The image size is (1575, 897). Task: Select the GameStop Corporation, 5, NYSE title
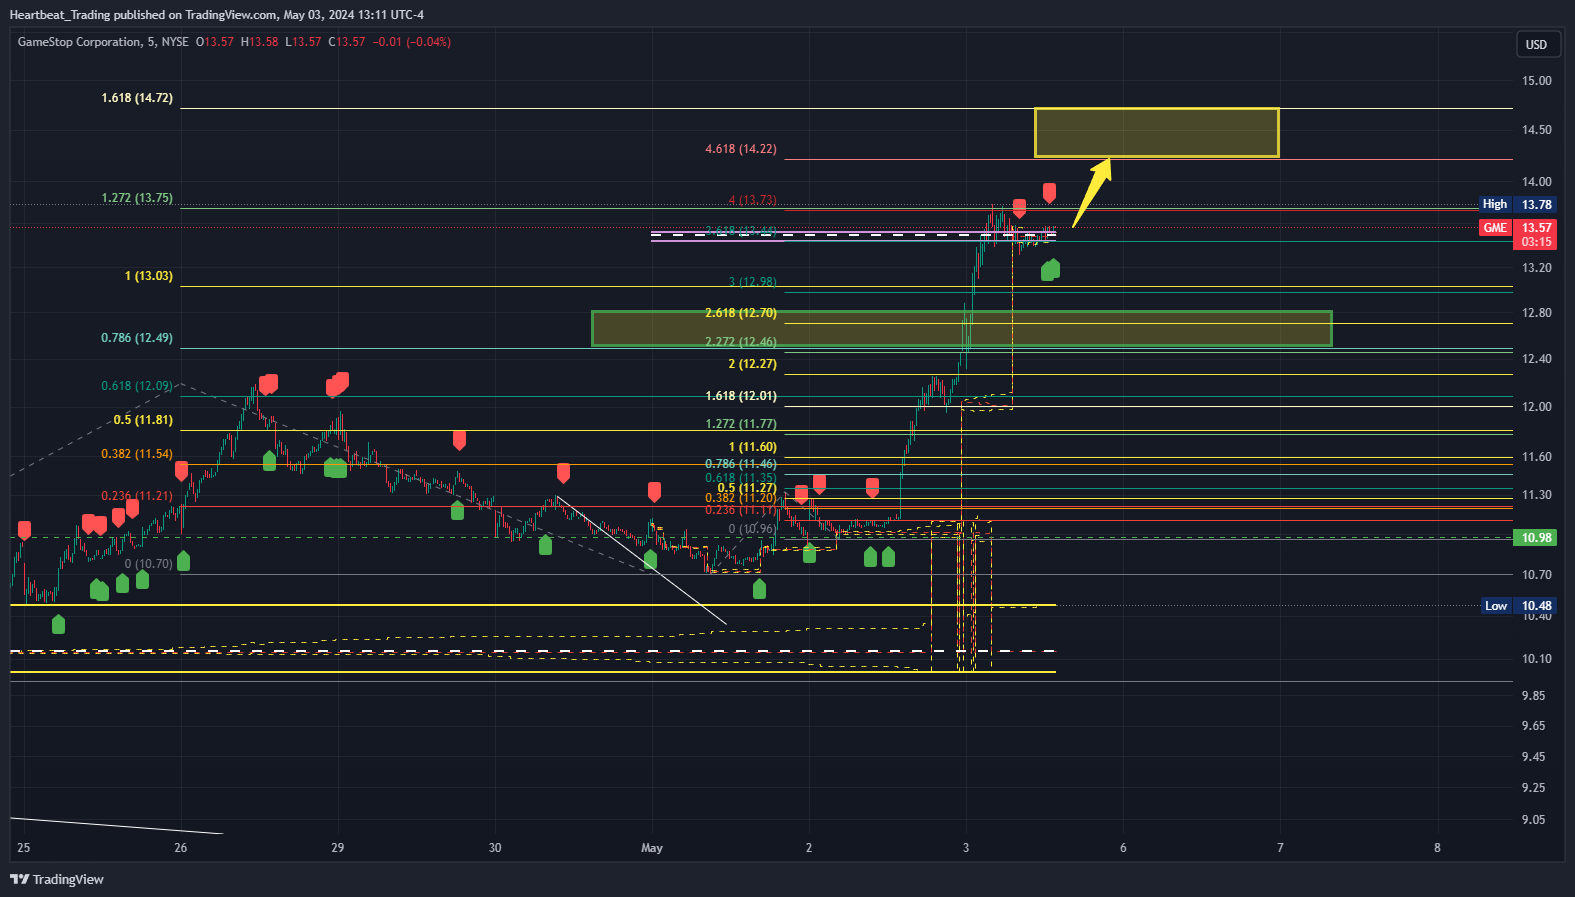103,42
